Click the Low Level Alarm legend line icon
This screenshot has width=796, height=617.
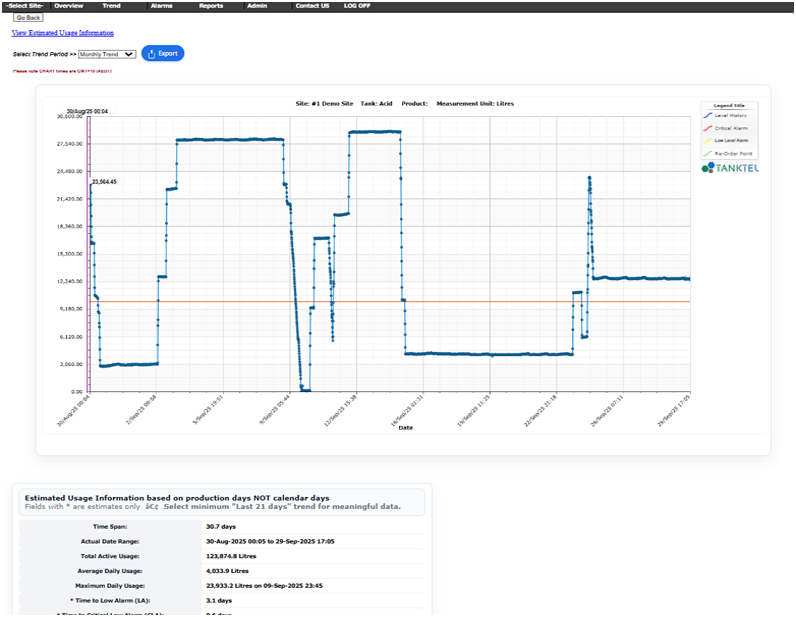coord(708,141)
